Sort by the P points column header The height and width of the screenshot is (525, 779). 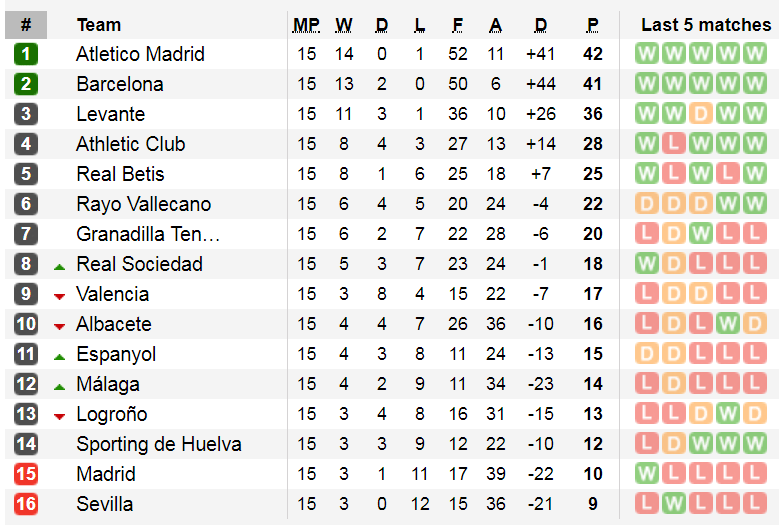point(592,25)
